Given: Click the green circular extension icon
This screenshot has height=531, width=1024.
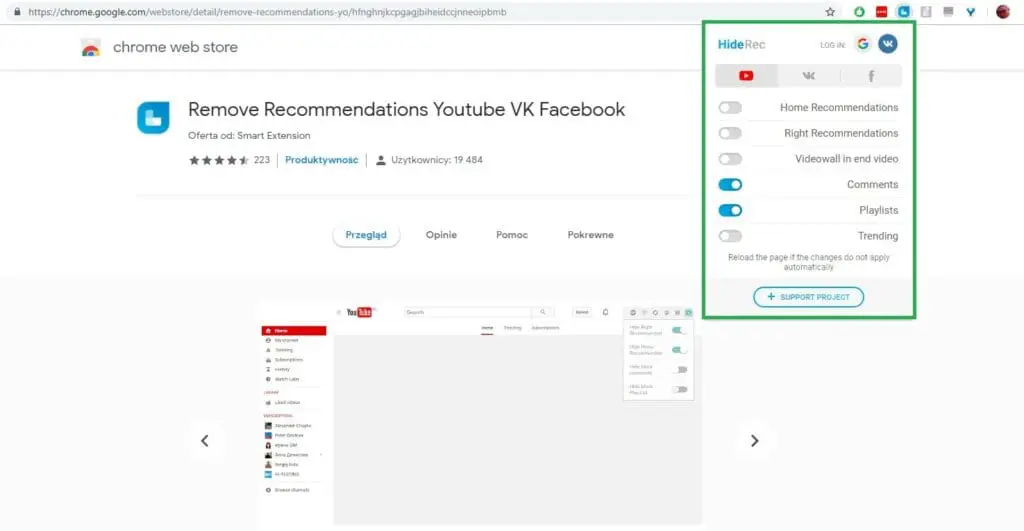Looking at the screenshot, I should click(859, 12).
